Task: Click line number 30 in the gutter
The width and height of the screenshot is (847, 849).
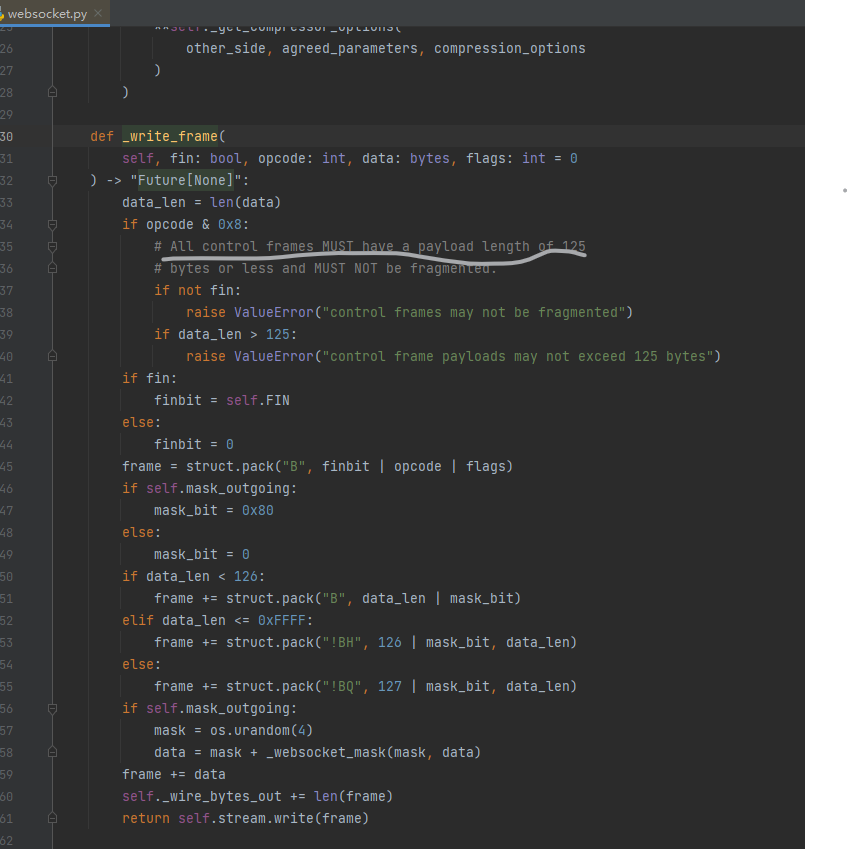Action: point(6,136)
